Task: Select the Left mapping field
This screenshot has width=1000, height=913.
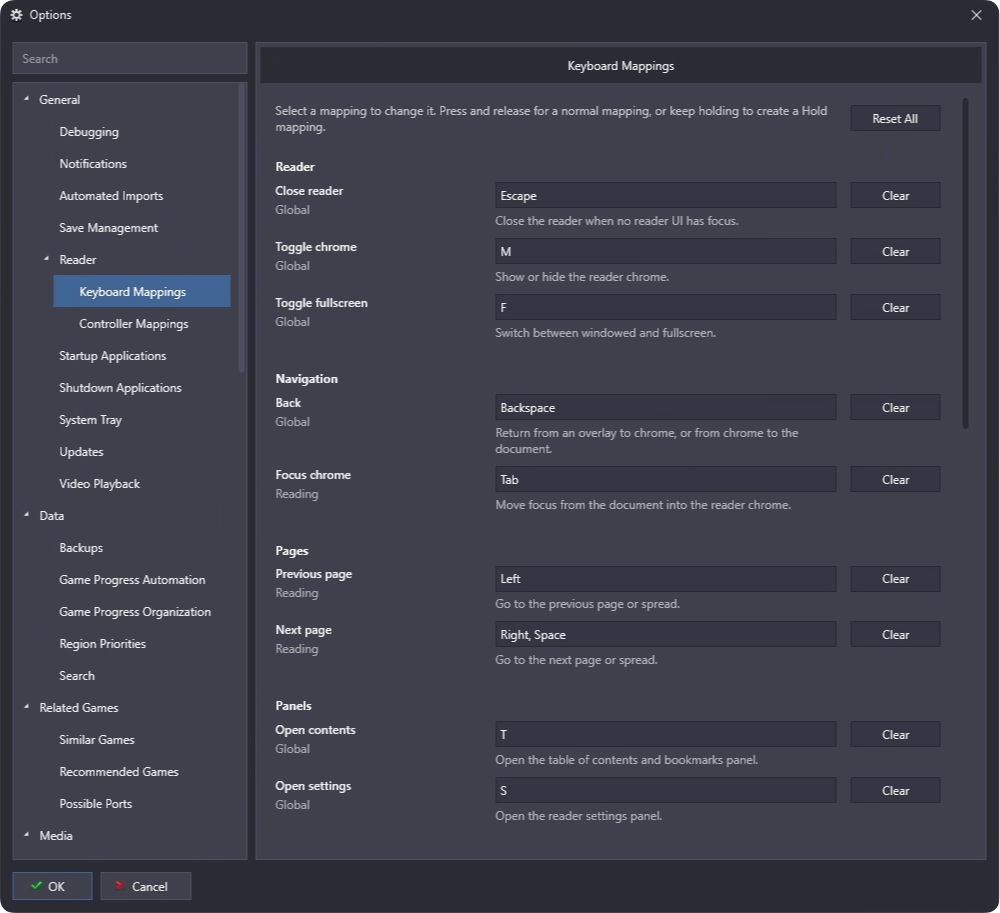Action: click(665, 579)
